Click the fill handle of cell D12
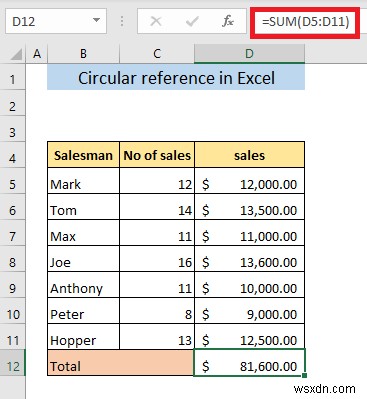 (304, 376)
